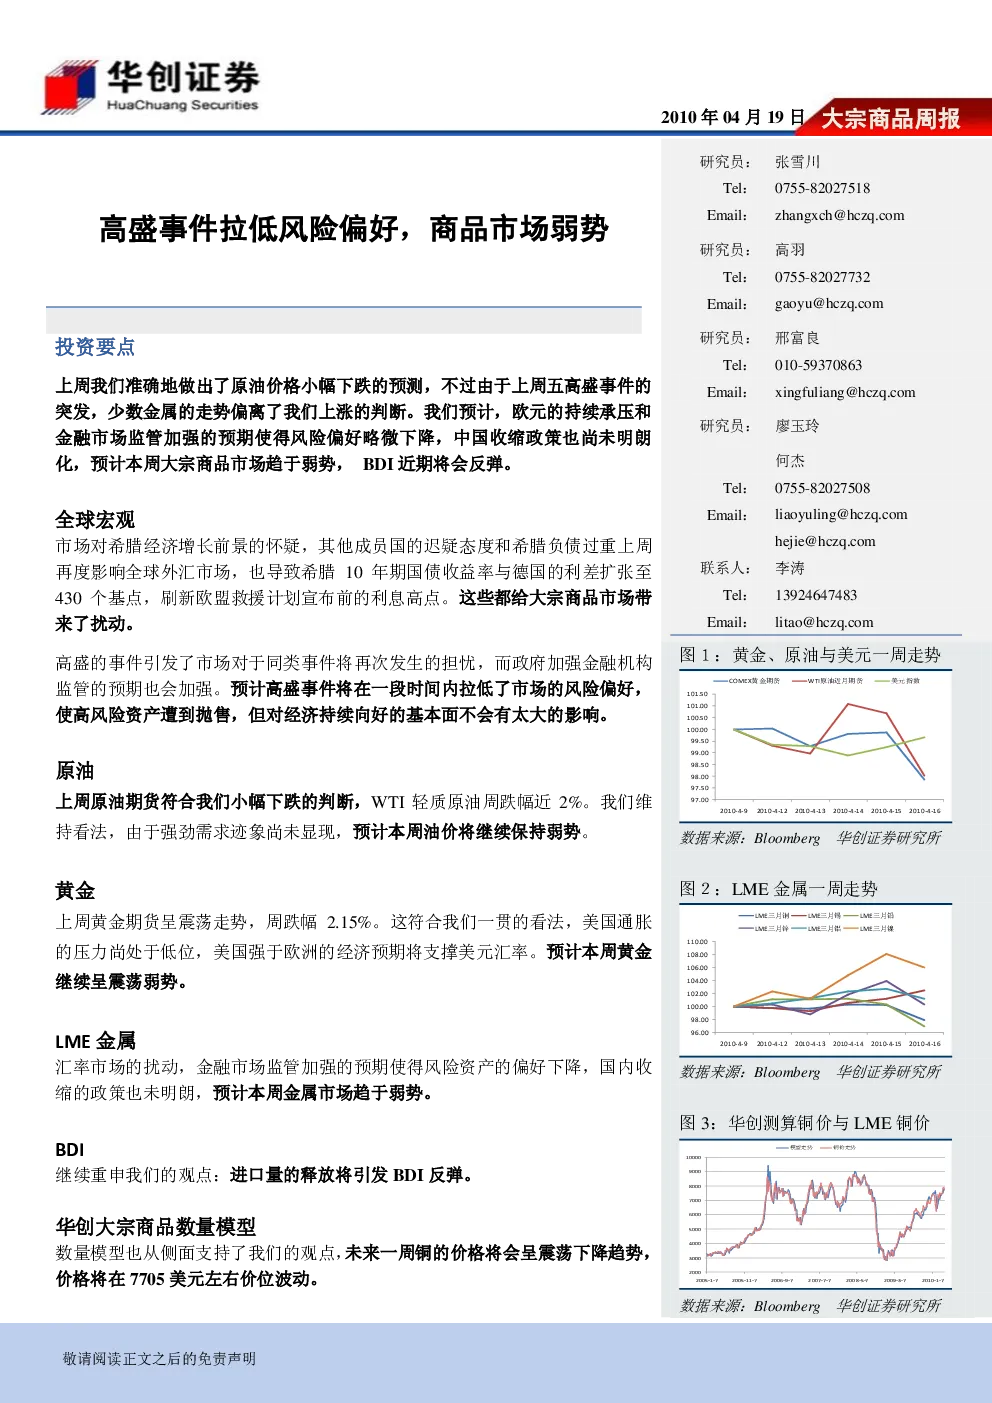Click the gold, oil and dollar line chart
992x1403 pixels.
[814, 745]
